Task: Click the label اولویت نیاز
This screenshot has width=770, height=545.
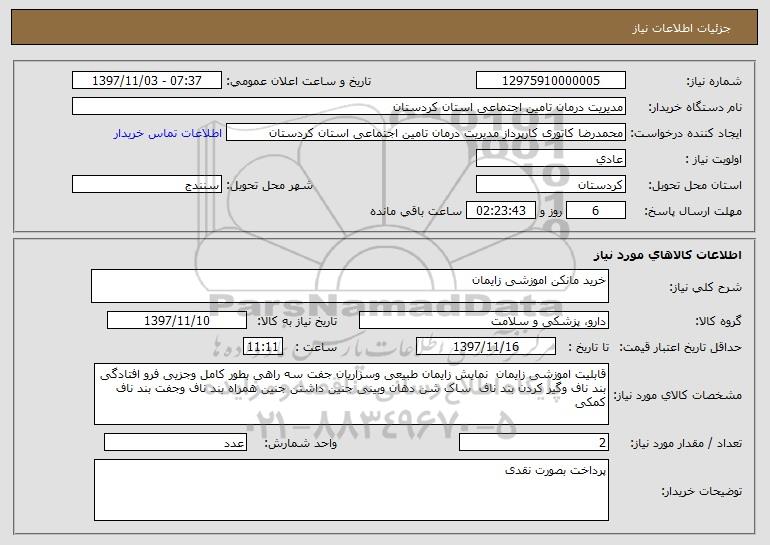Action: pos(714,160)
